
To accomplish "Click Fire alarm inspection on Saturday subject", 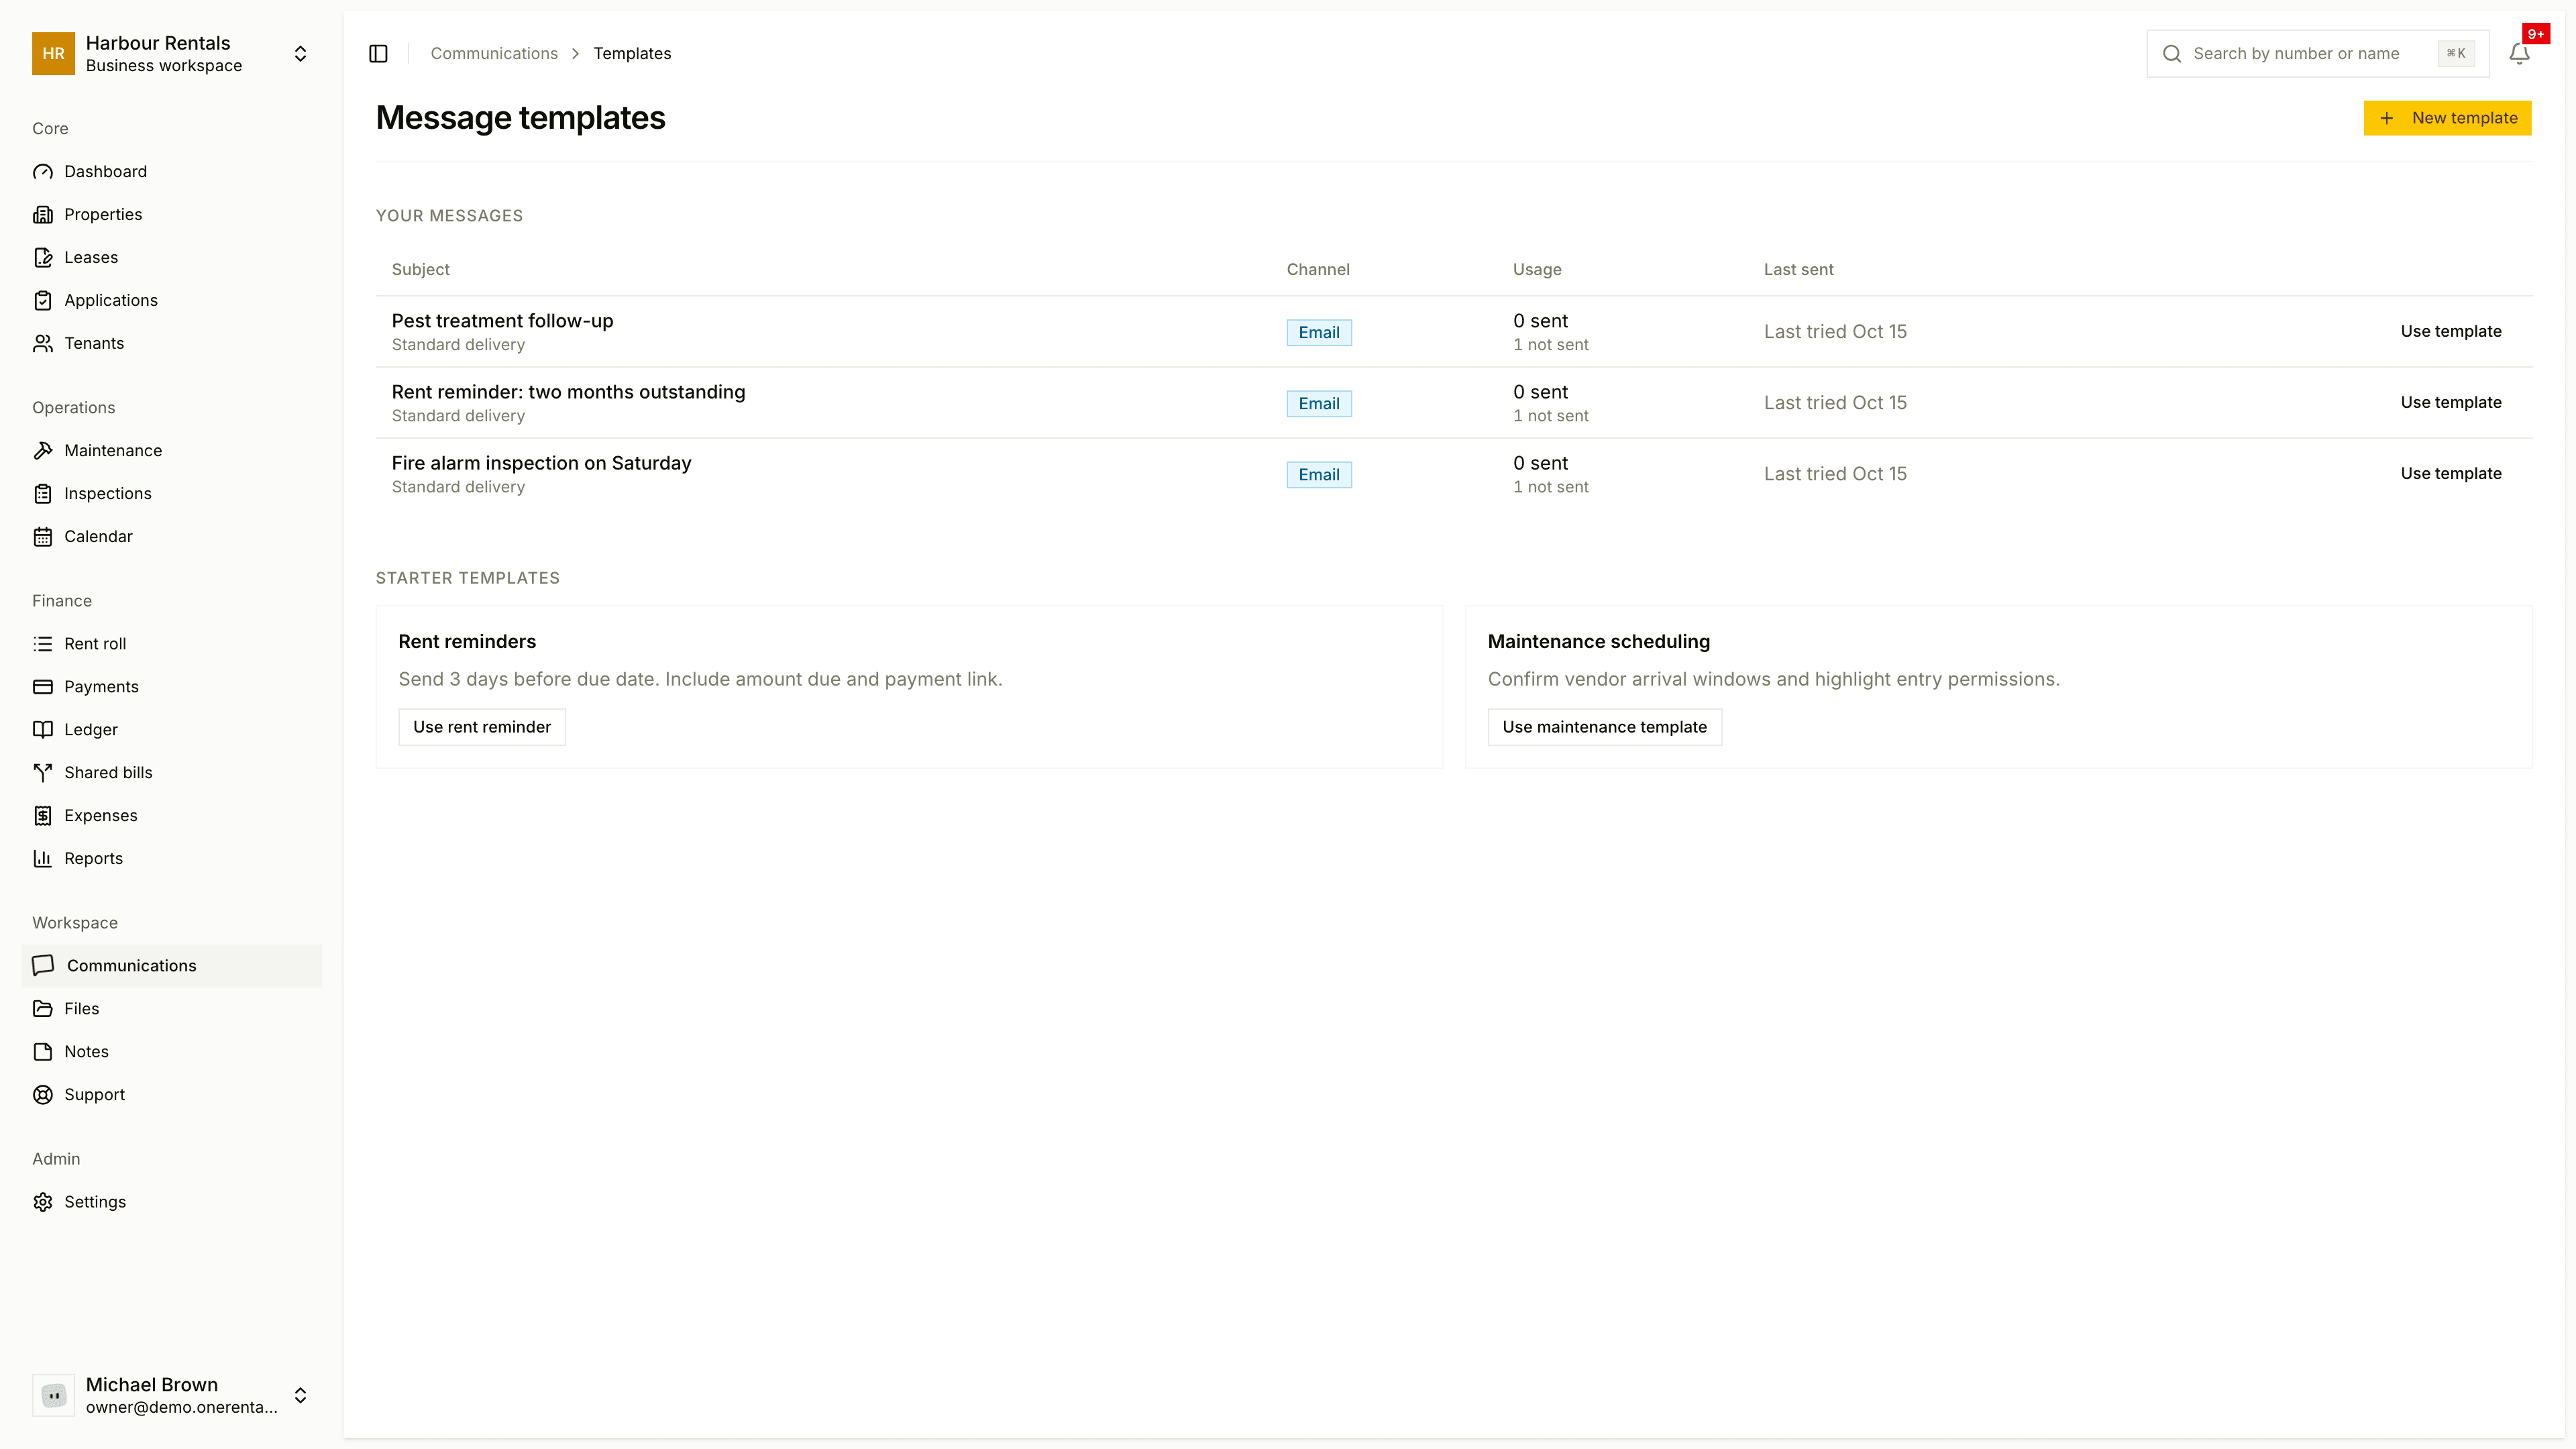I will point(541,464).
